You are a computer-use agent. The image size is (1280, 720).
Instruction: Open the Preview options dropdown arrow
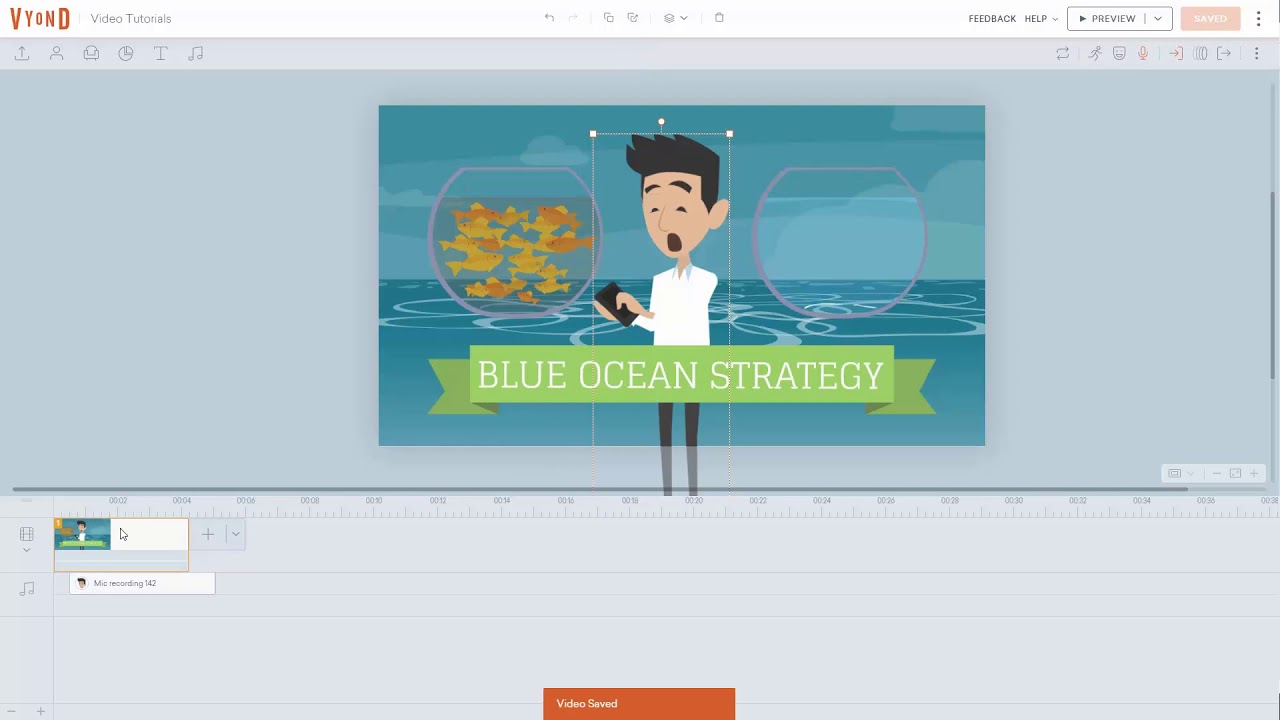[1158, 19]
